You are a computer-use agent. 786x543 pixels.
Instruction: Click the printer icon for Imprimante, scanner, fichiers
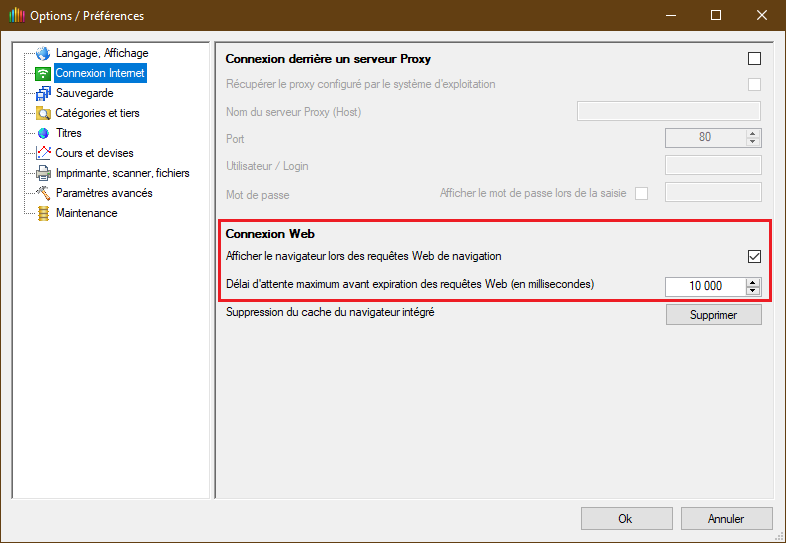pyautogui.click(x=43, y=173)
